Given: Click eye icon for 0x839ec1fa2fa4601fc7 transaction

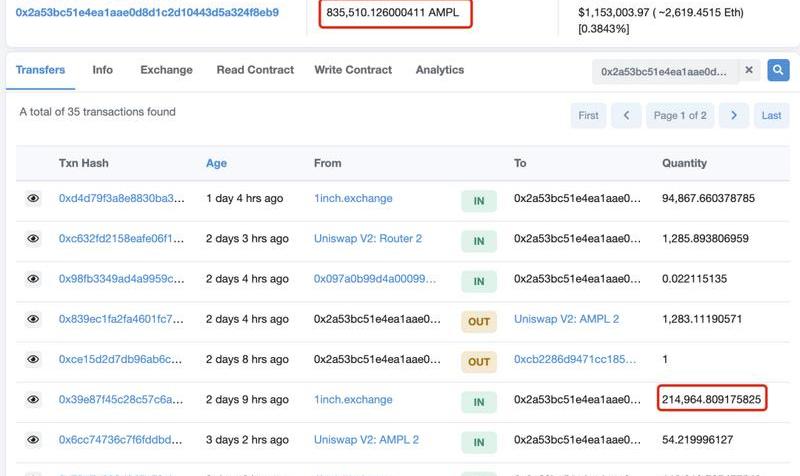Looking at the screenshot, I should tap(33, 319).
